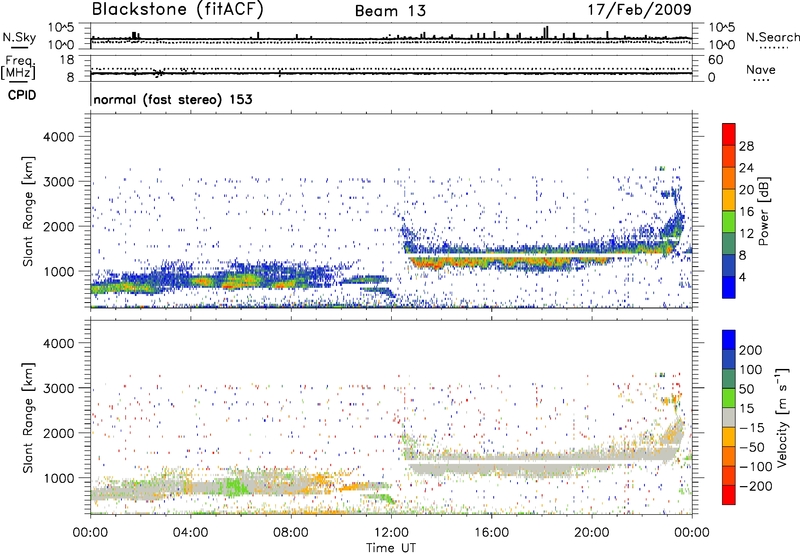Click the '-50' Velocity color bar label
This screenshot has height=554, width=800.
(x=752, y=447)
